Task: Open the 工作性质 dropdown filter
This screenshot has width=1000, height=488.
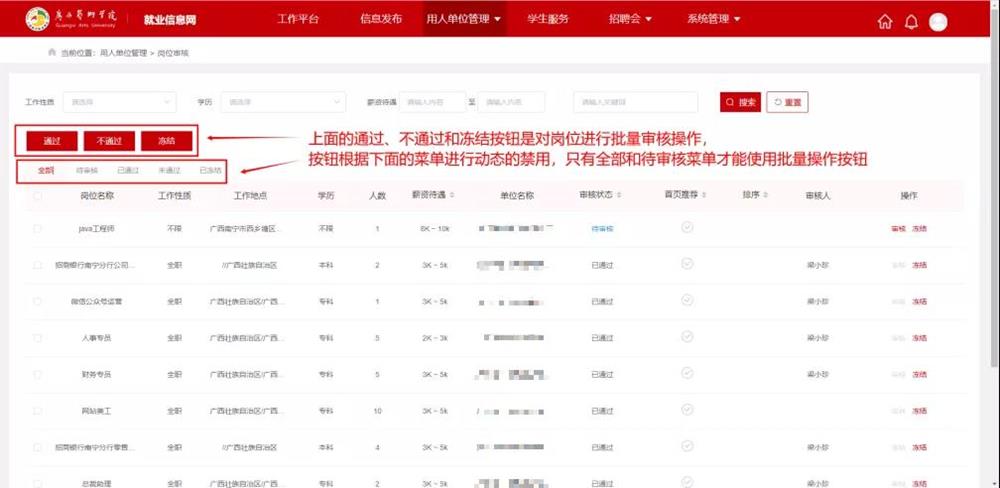Action: [118, 102]
